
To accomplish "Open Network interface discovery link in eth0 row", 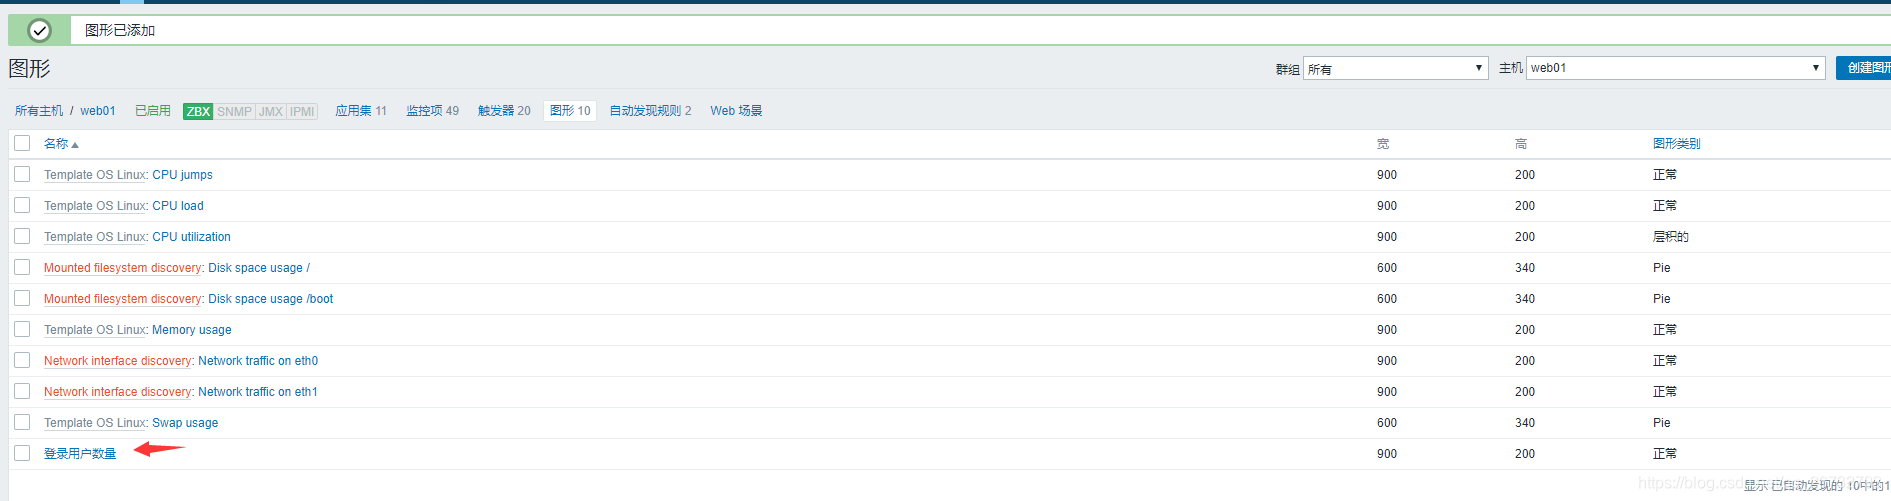I will (x=118, y=361).
